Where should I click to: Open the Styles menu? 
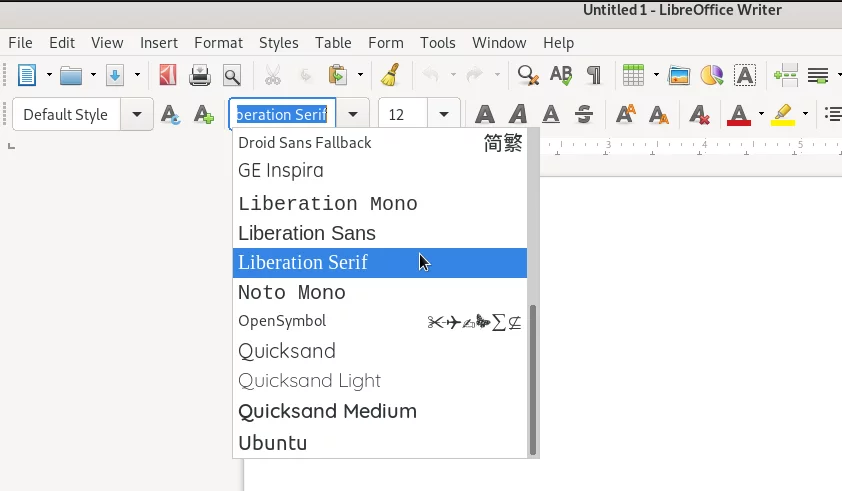click(x=278, y=42)
